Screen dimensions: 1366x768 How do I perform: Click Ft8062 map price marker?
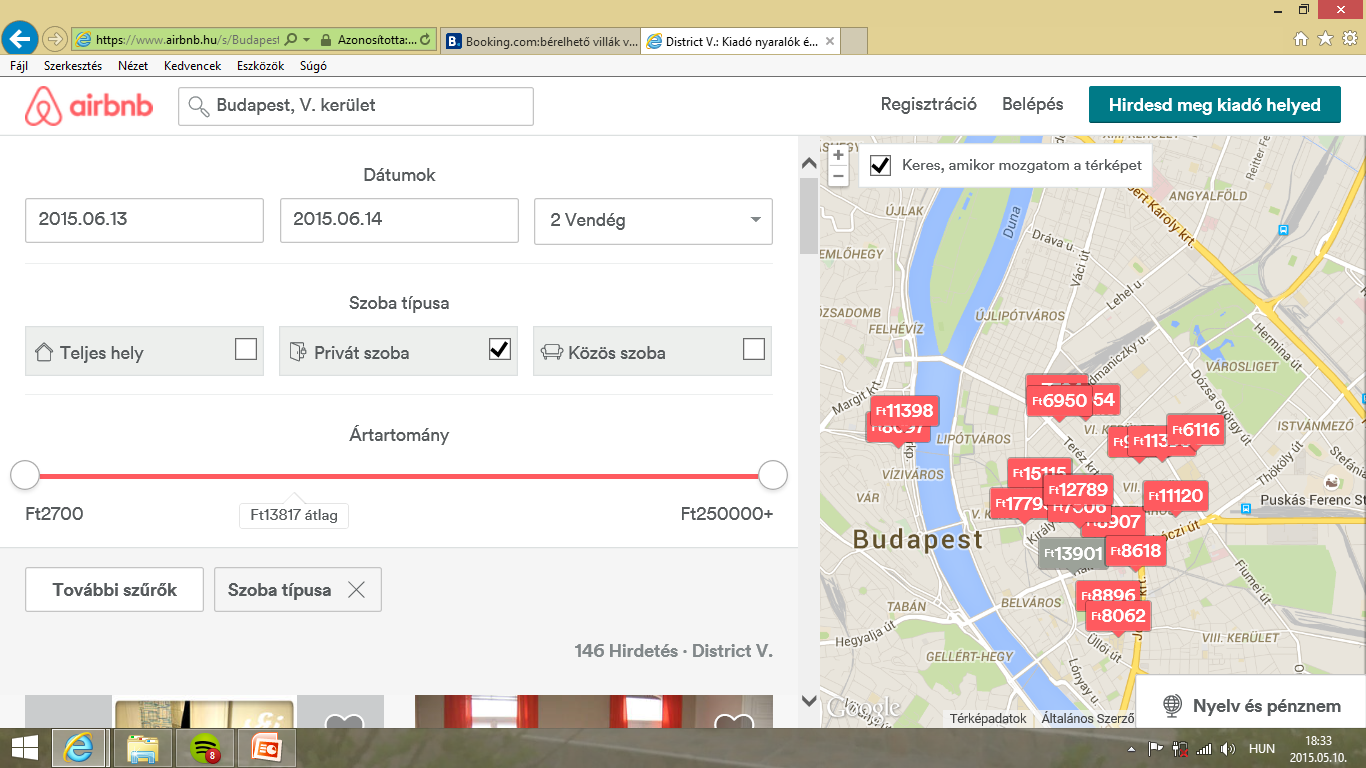tap(1117, 615)
